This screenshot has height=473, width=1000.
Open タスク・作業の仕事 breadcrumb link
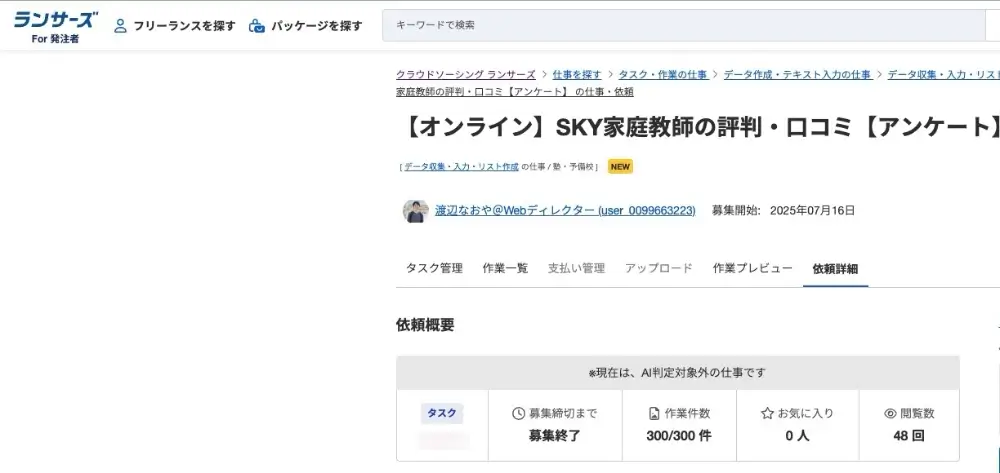click(663, 75)
